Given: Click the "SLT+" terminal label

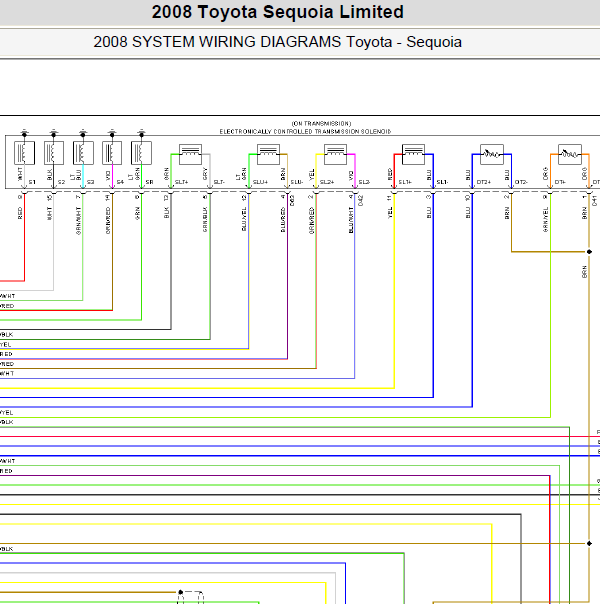Looking at the screenshot, I should point(181,182).
